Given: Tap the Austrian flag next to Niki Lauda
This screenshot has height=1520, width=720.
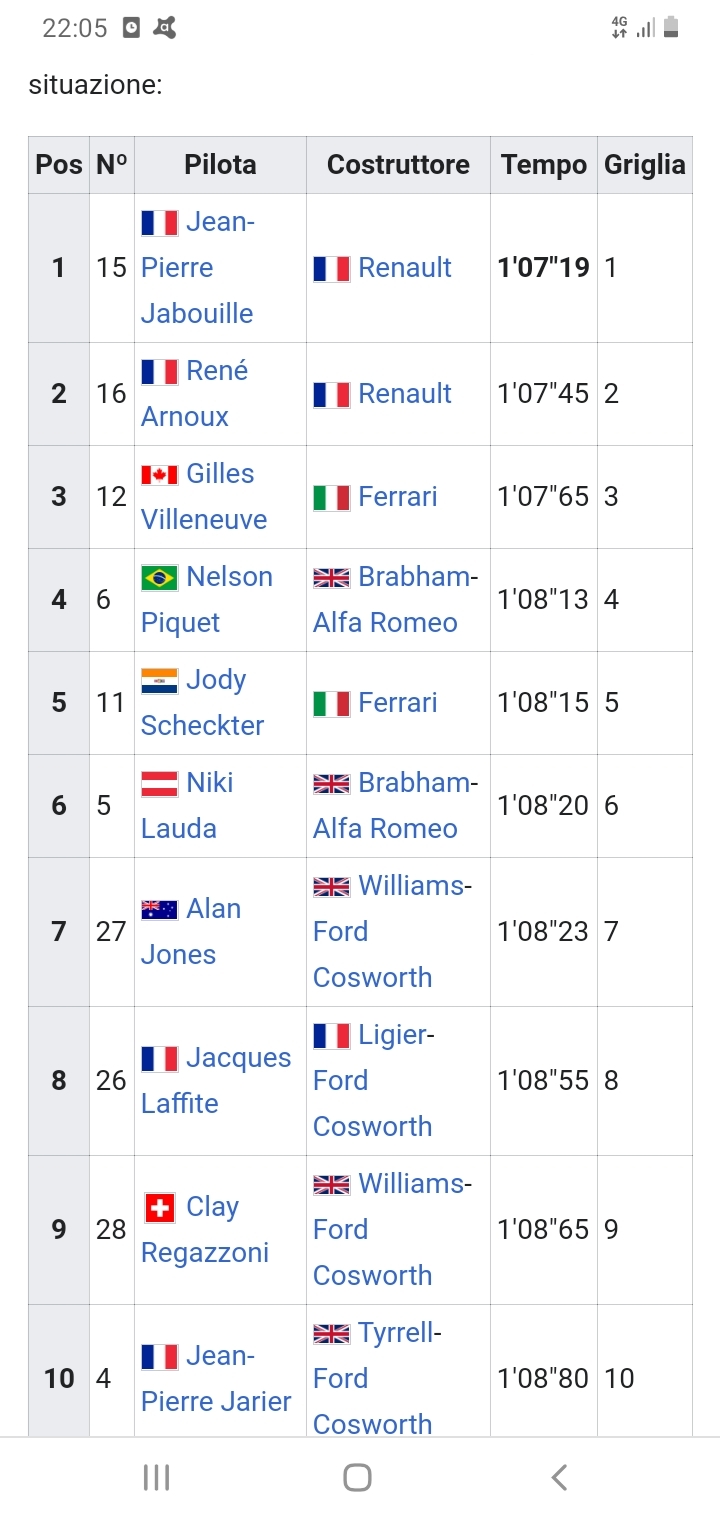Looking at the screenshot, I should pyautogui.click(x=159, y=783).
